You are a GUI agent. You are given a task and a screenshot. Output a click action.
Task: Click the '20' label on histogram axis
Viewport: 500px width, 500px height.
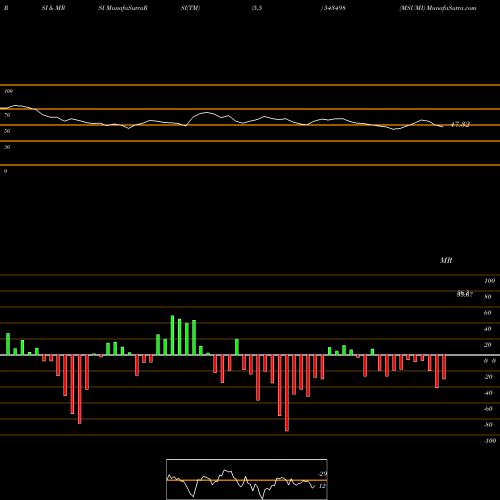point(487,345)
